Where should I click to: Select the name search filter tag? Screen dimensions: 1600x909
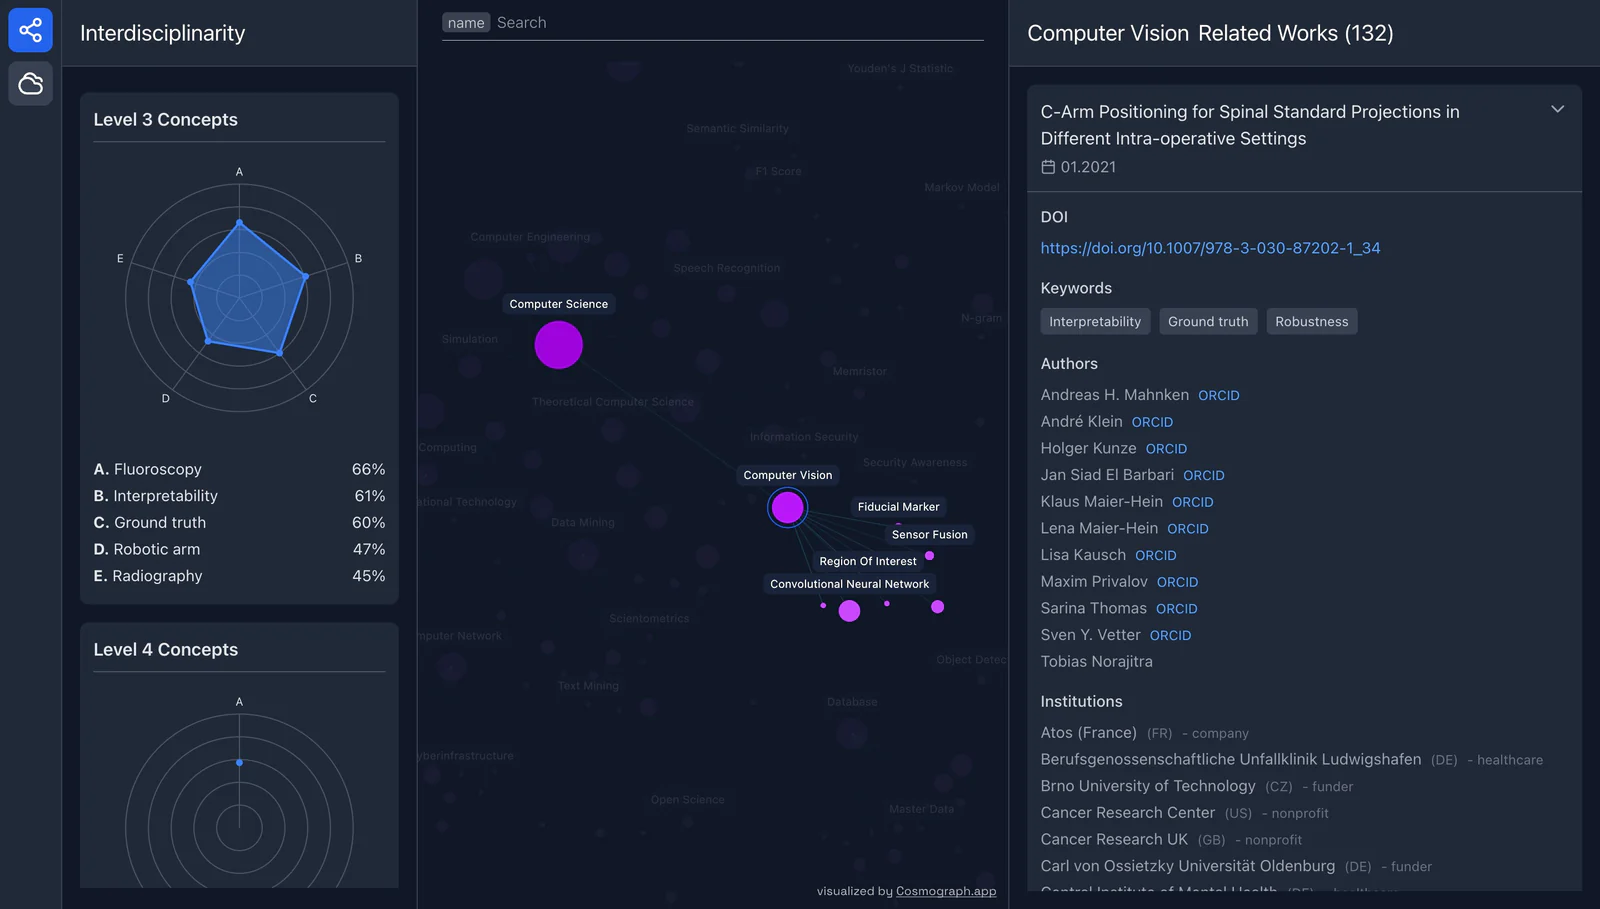pos(466,23)
